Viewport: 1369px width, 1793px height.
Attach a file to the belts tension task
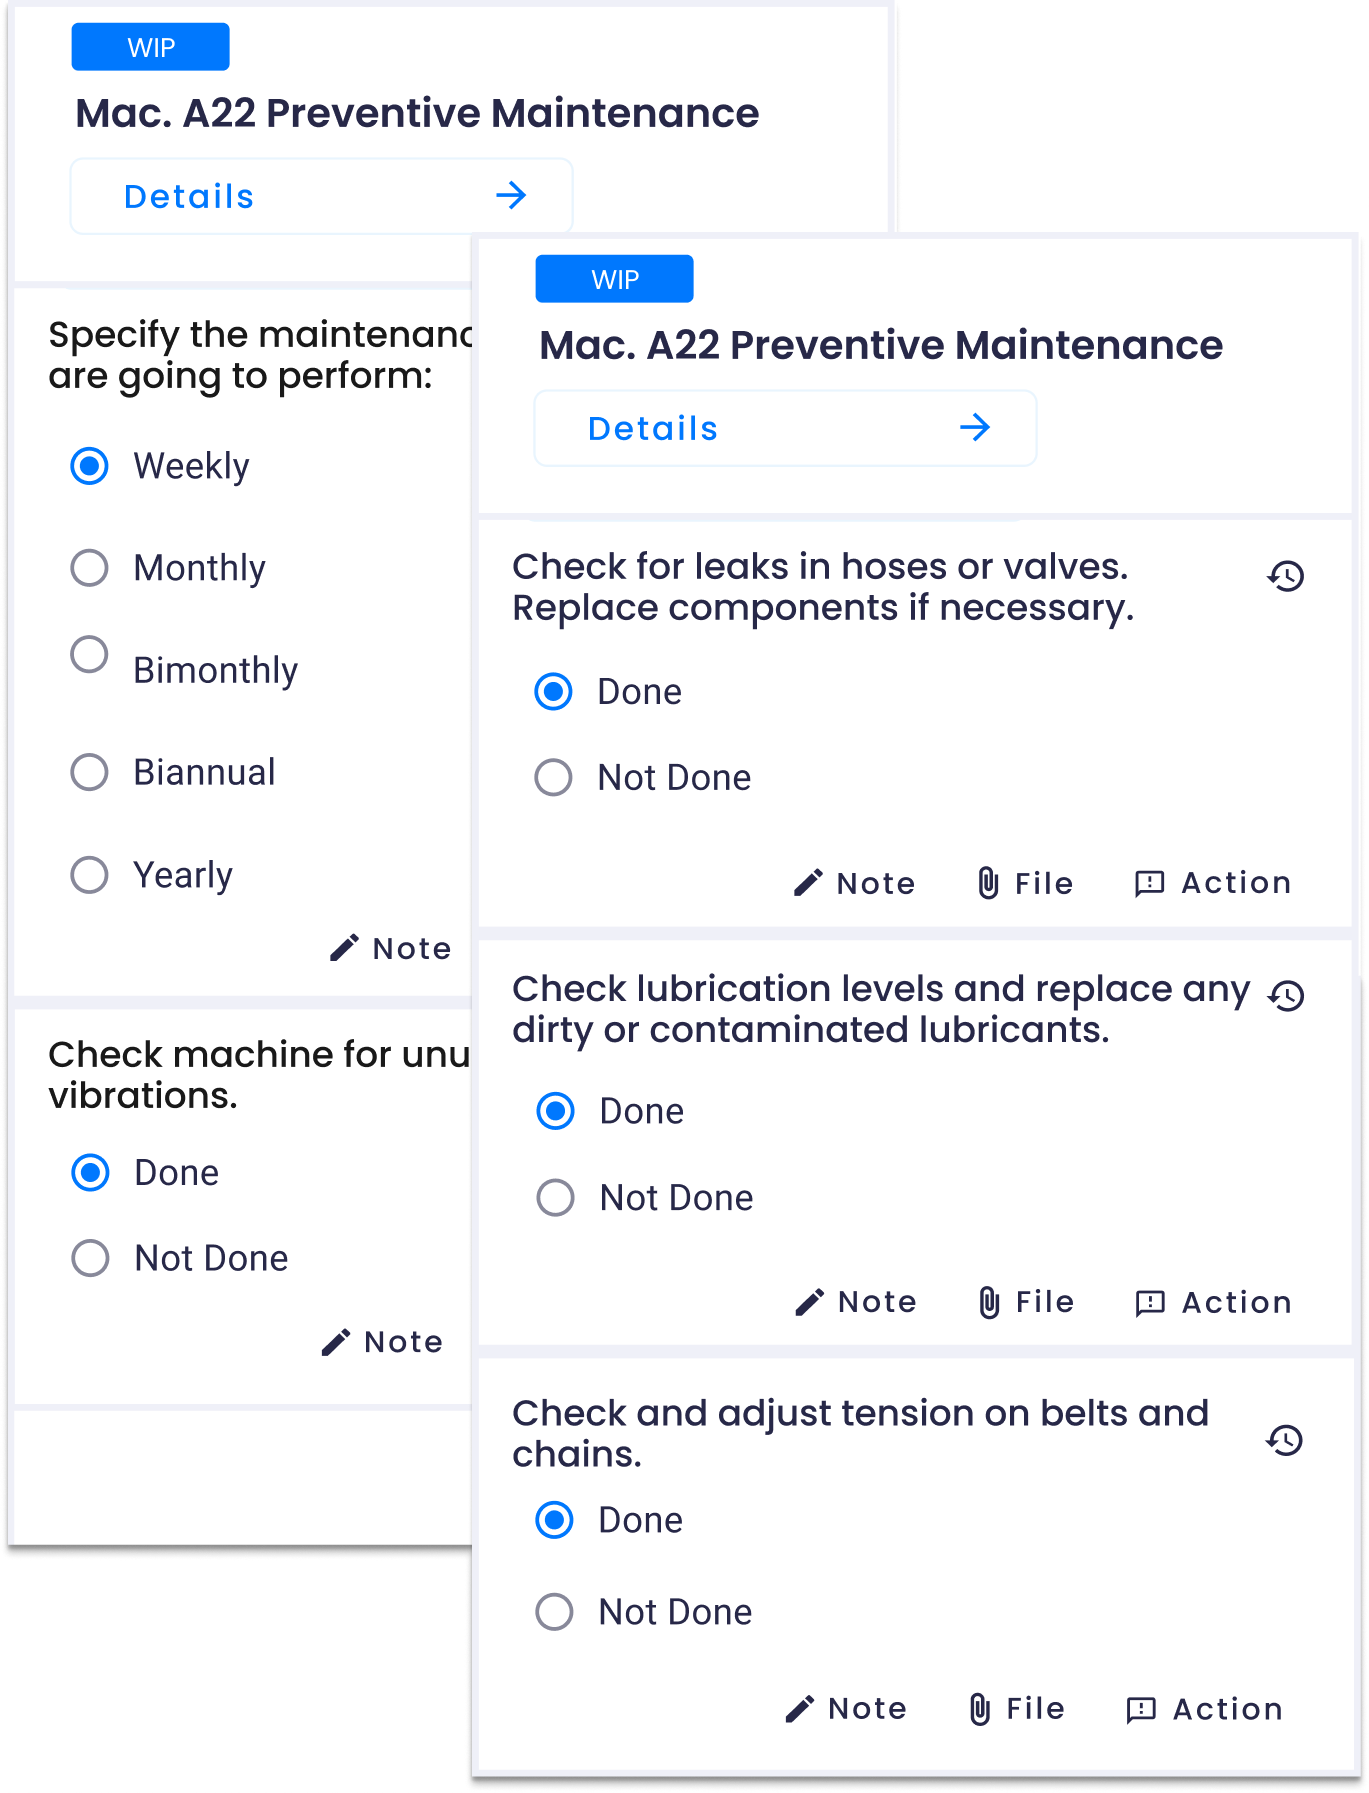1015,1709
